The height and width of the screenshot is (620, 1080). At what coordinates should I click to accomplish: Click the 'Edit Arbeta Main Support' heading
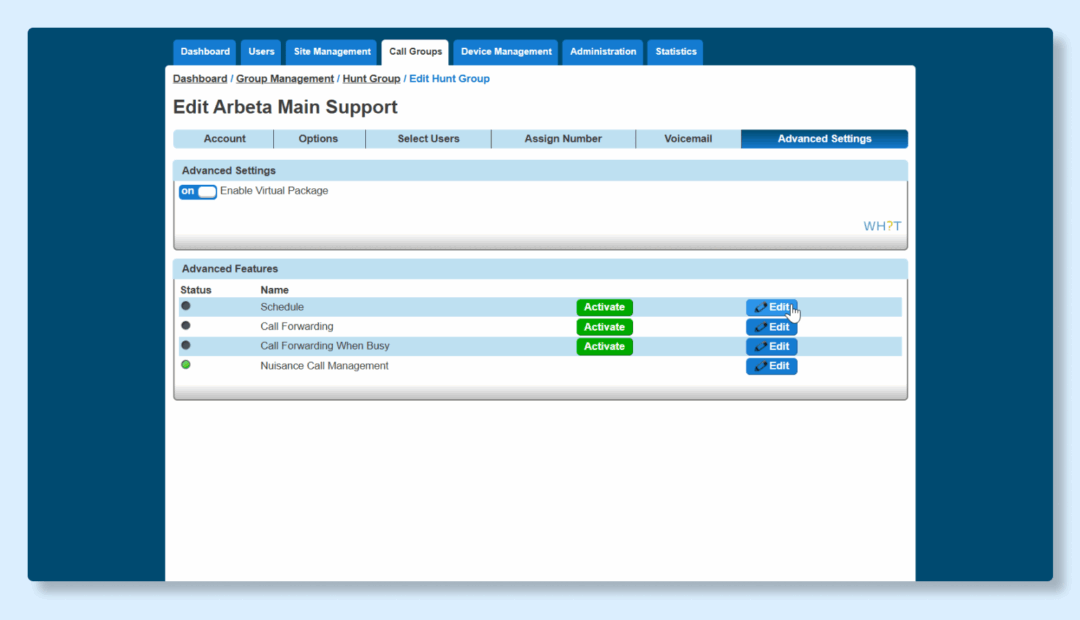(x=285, y=107)
